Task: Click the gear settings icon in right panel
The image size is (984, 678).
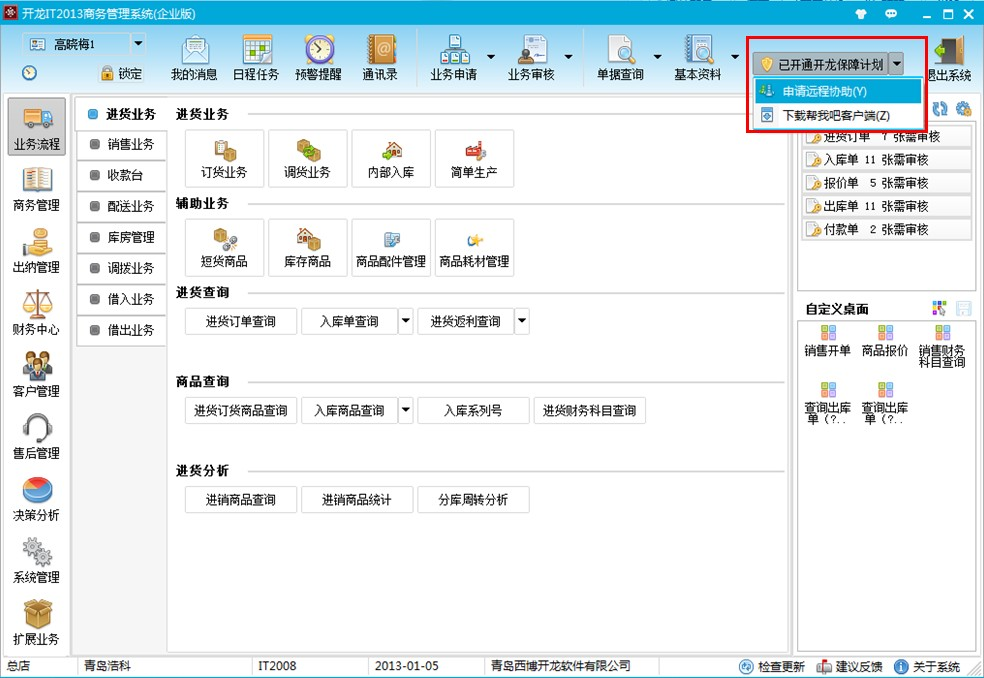Action: pos(963,109)
